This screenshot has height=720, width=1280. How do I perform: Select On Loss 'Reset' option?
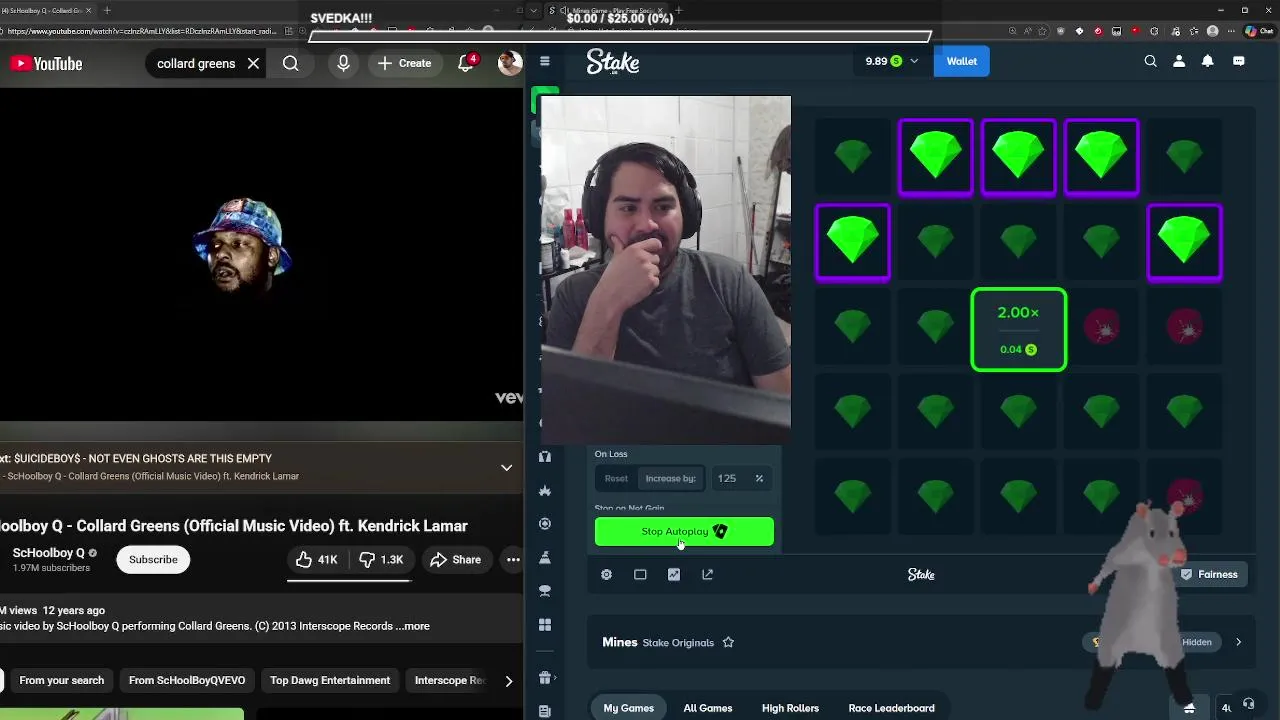coord(616,478)
